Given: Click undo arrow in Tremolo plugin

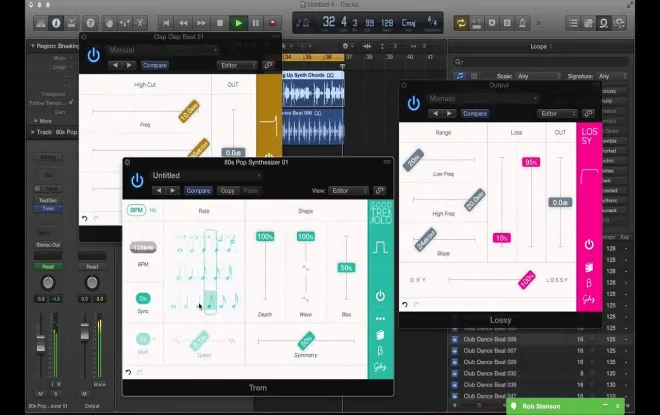Looking at the screenshot, I should tap(128, 372).
